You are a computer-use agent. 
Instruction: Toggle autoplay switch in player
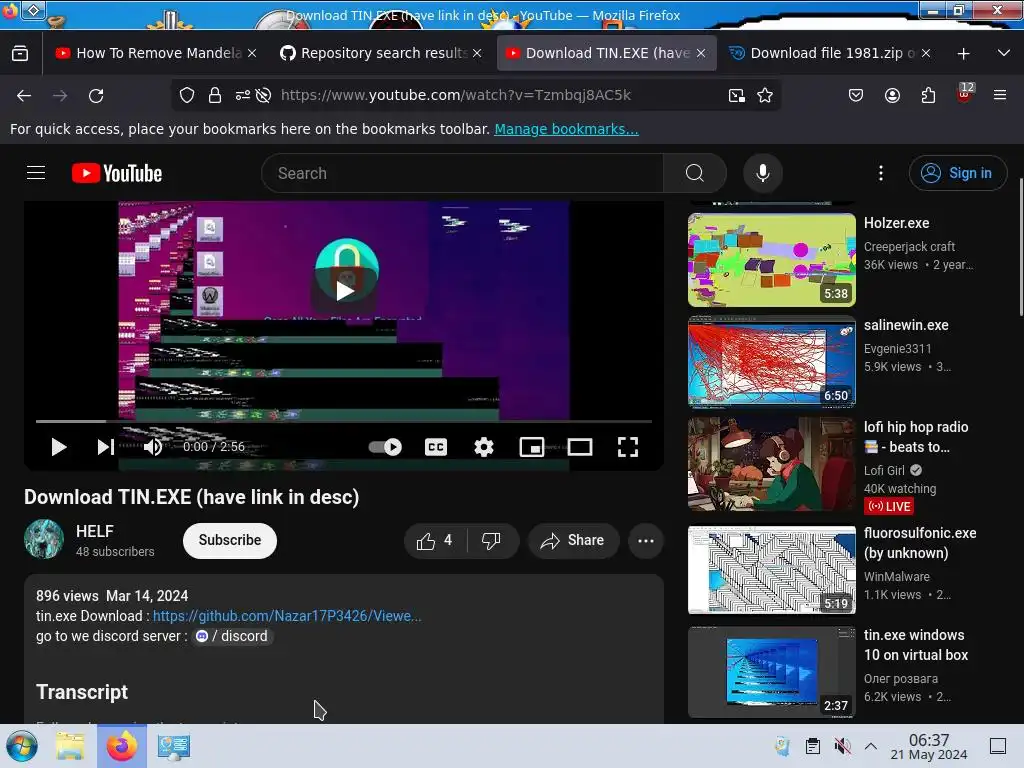pos(385,447)
